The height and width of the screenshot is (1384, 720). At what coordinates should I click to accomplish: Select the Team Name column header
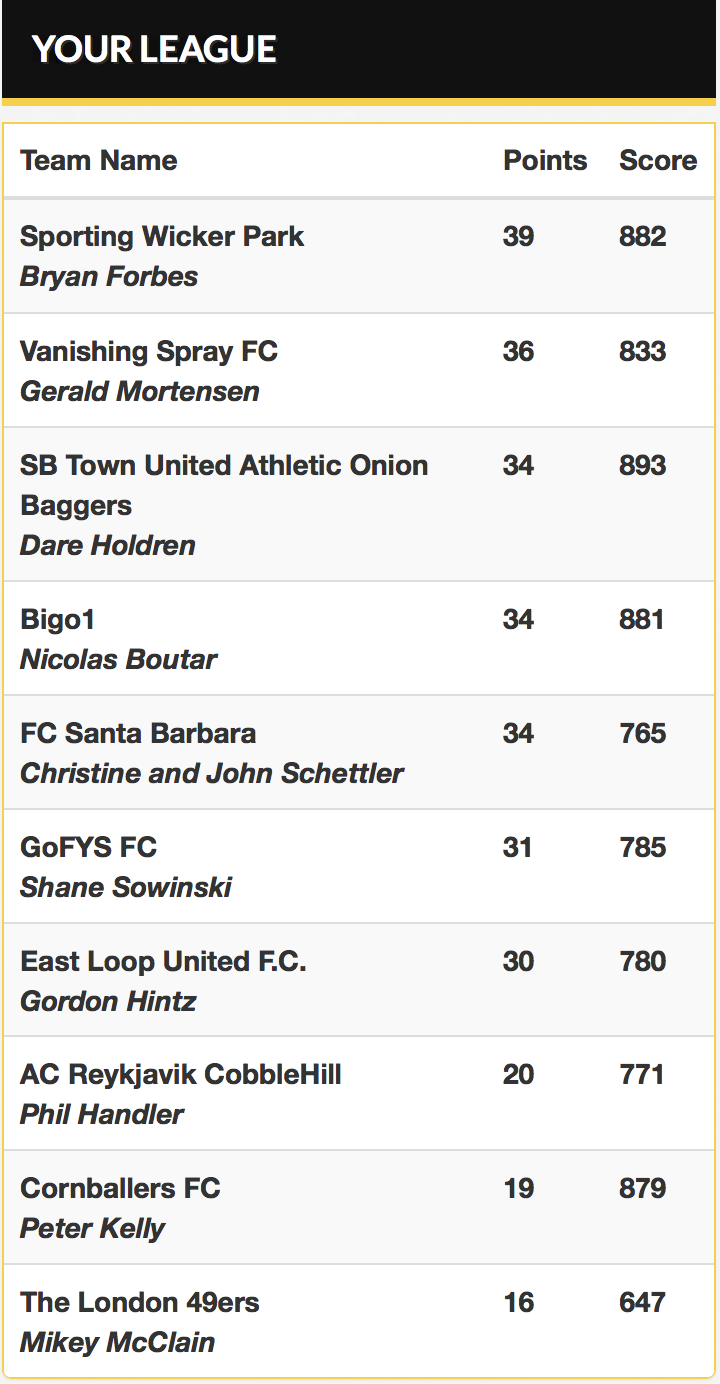tap(99, 160)
